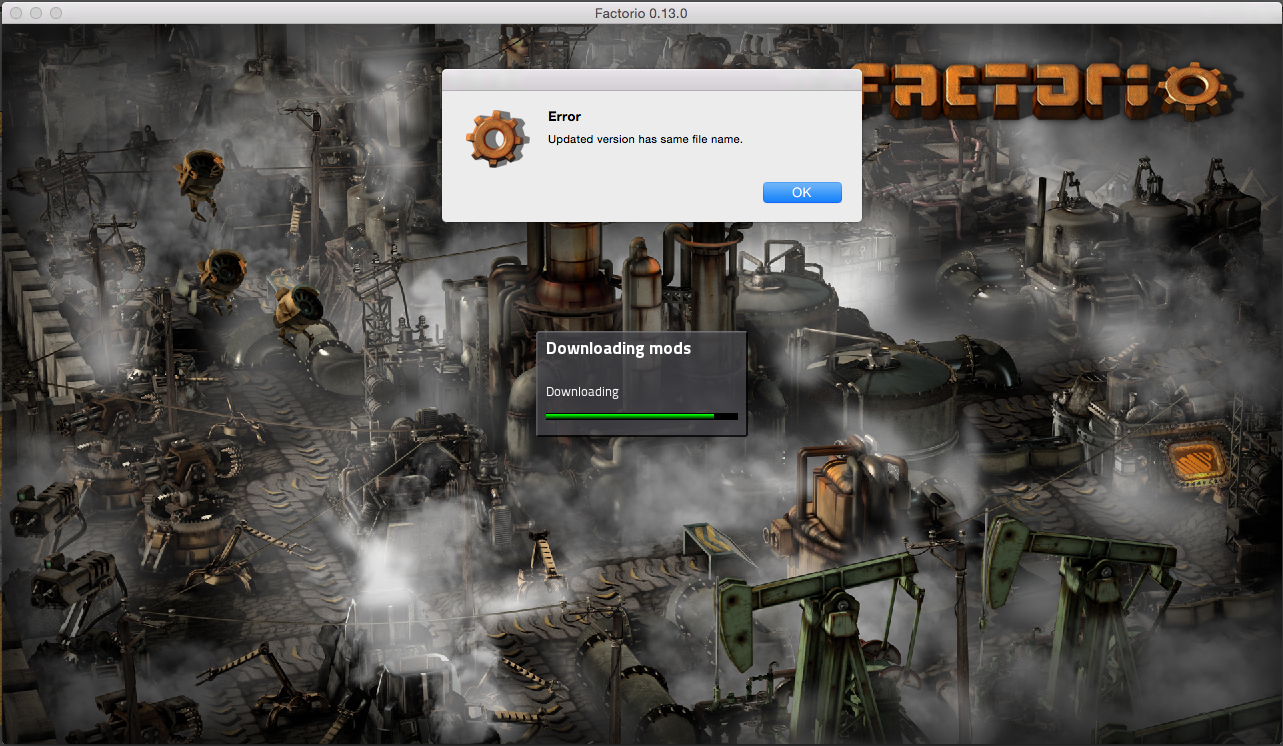Close the Factorio window
This screenshot has width=1283, height=746.
(15, 13)
